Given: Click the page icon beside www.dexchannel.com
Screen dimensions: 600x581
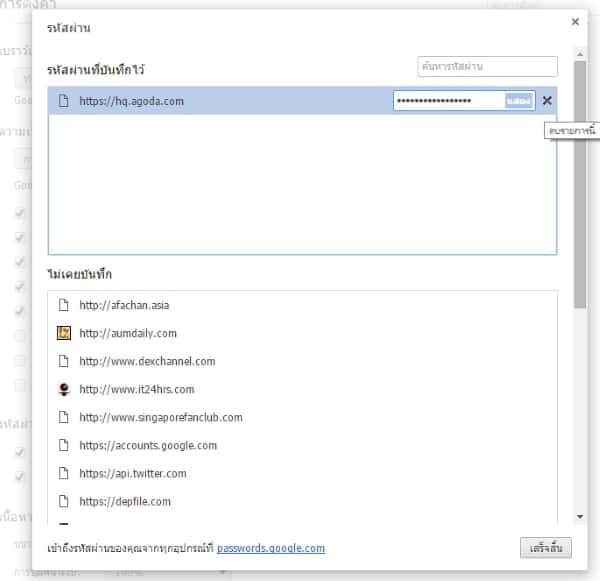Looking at the screenshot, I should pos(63,361).
